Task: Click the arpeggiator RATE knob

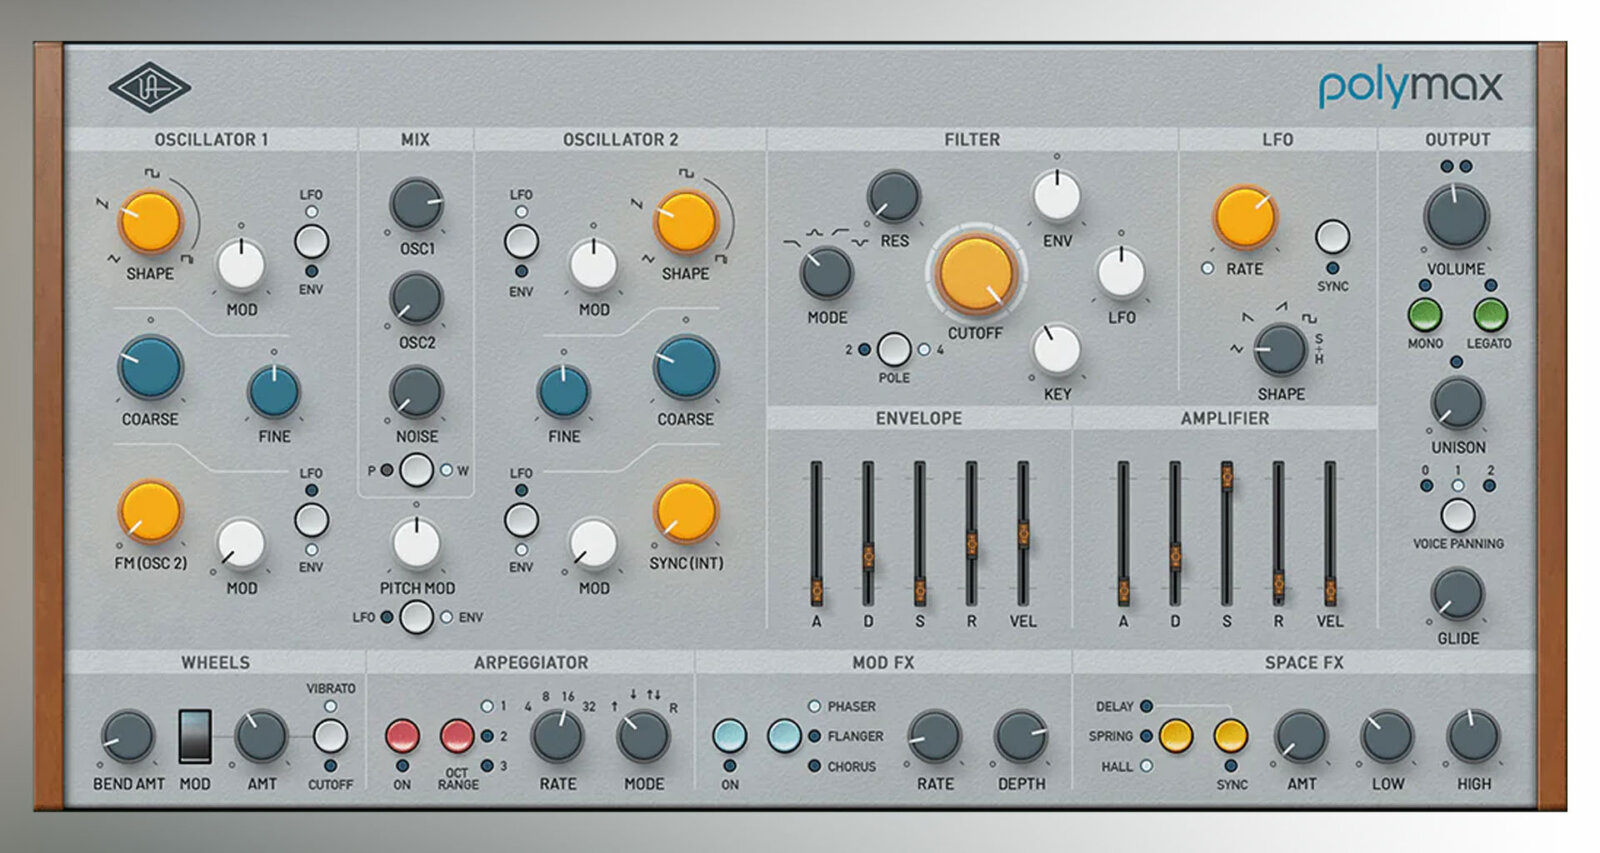Action: (x=557, y=737)
